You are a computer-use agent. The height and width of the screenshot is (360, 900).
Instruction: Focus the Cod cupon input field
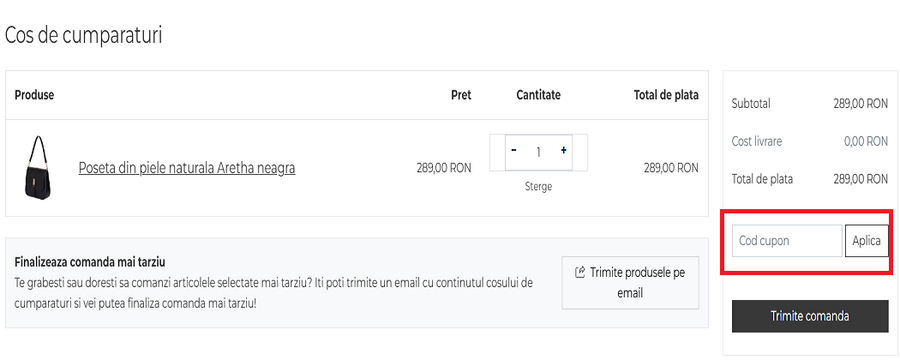pos(787,241)
